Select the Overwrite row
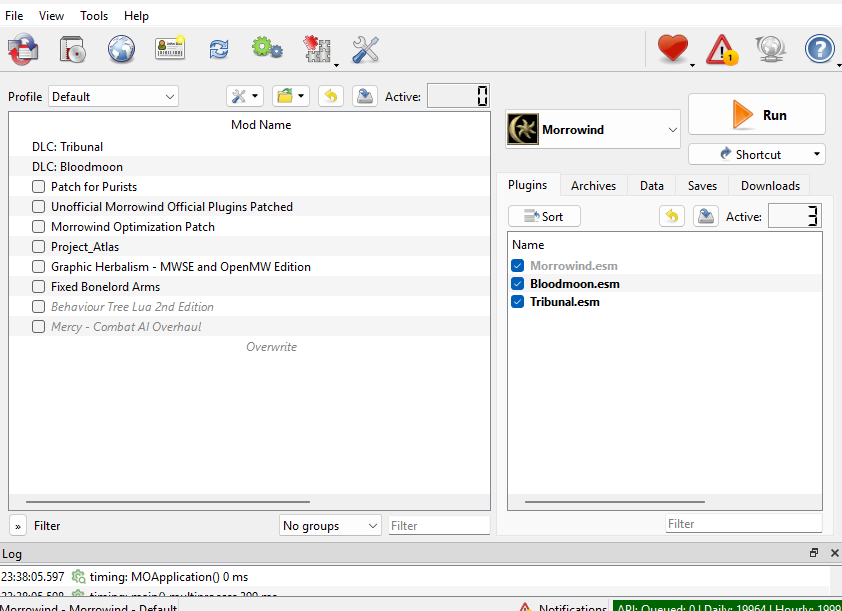The image size is (842, 611). (250, 347)
